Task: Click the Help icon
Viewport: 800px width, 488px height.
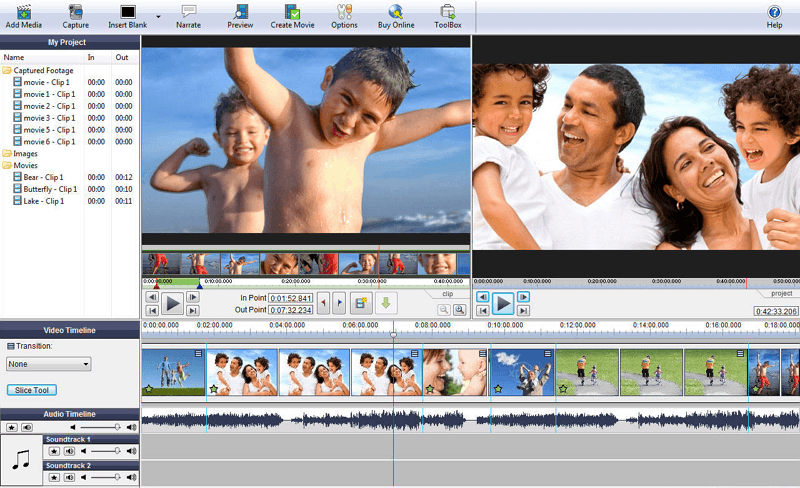Action: click(x=774, y=14)
